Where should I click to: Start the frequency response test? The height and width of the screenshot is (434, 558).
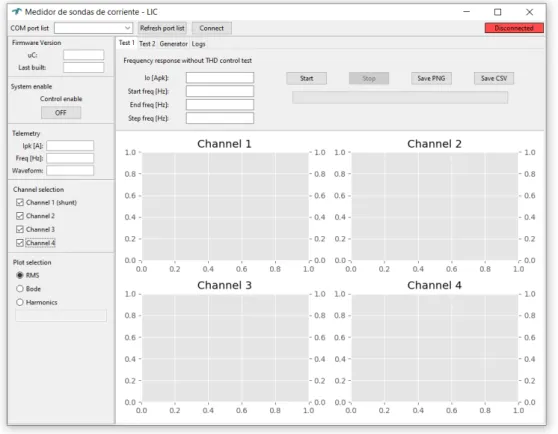click(306, 78)
